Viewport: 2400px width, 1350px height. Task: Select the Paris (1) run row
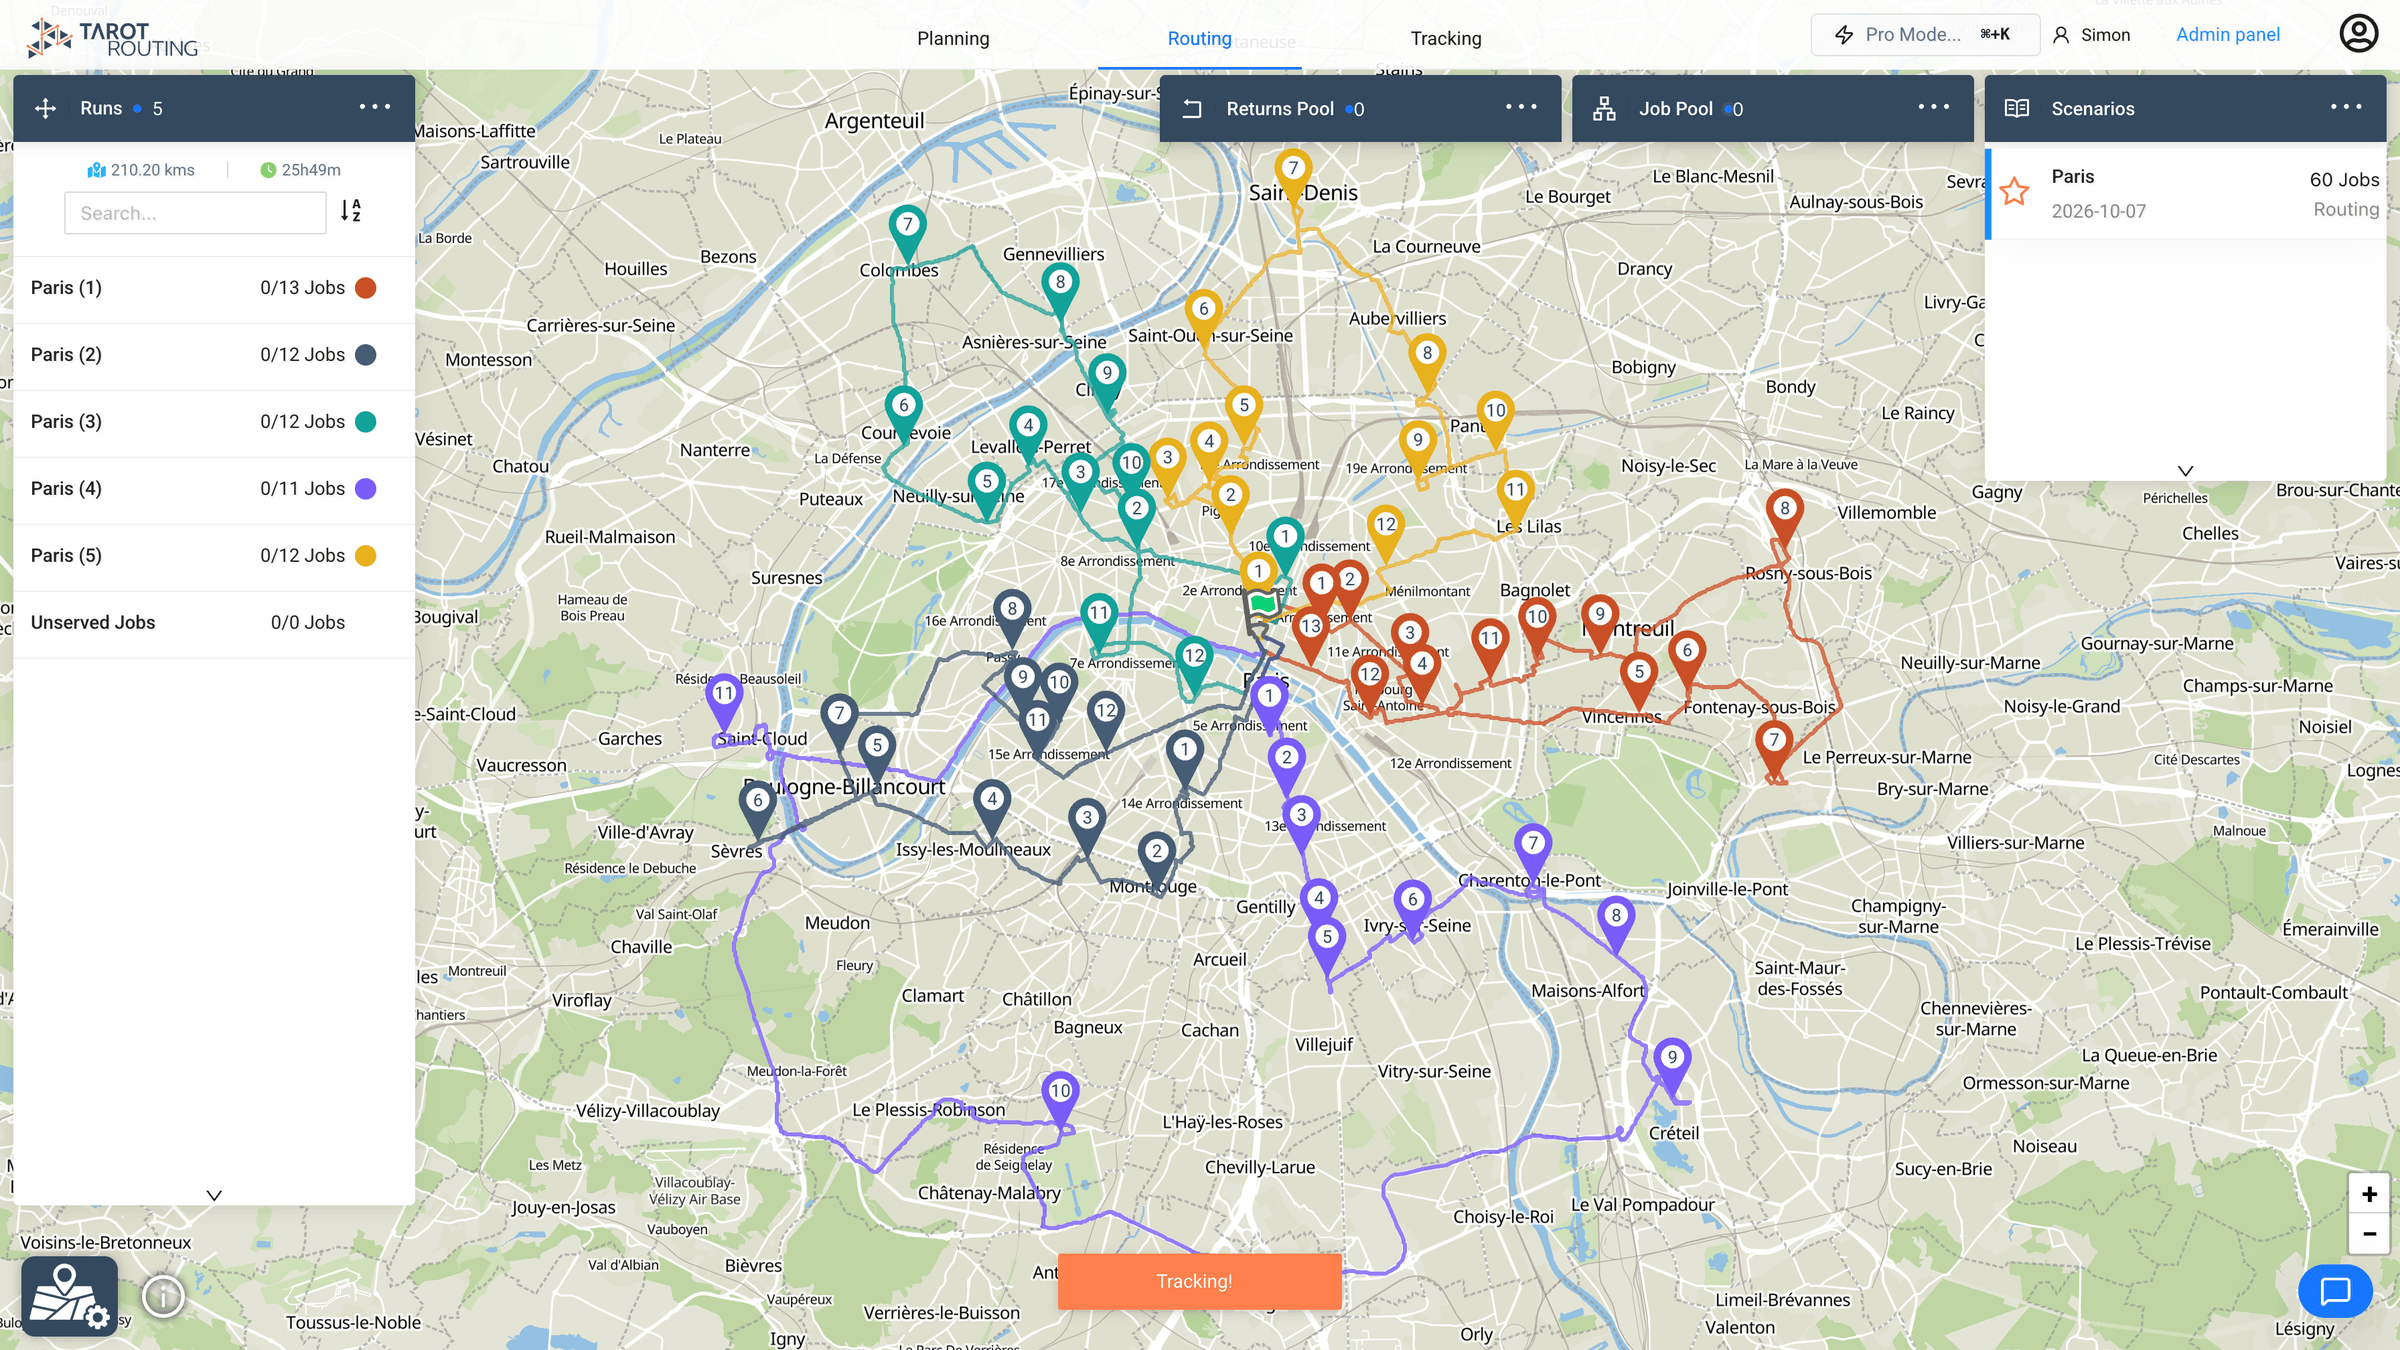click(214, 288)
